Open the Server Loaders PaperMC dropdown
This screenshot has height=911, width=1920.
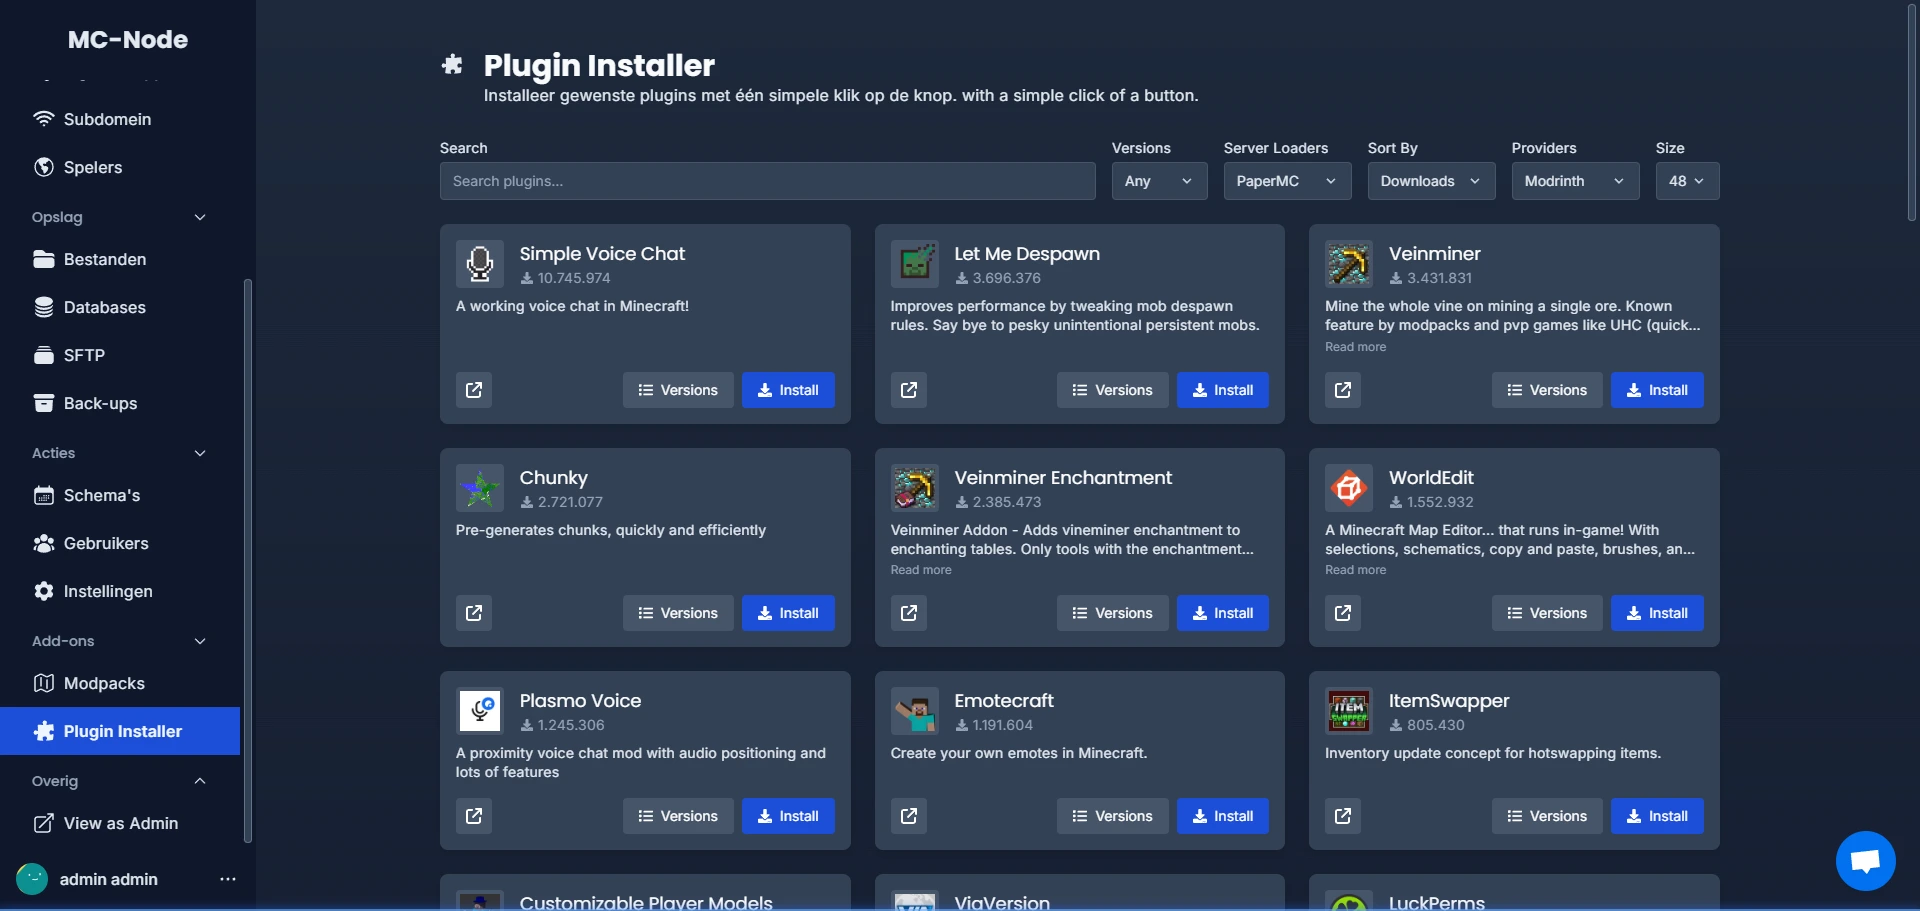coord(1287,181)
